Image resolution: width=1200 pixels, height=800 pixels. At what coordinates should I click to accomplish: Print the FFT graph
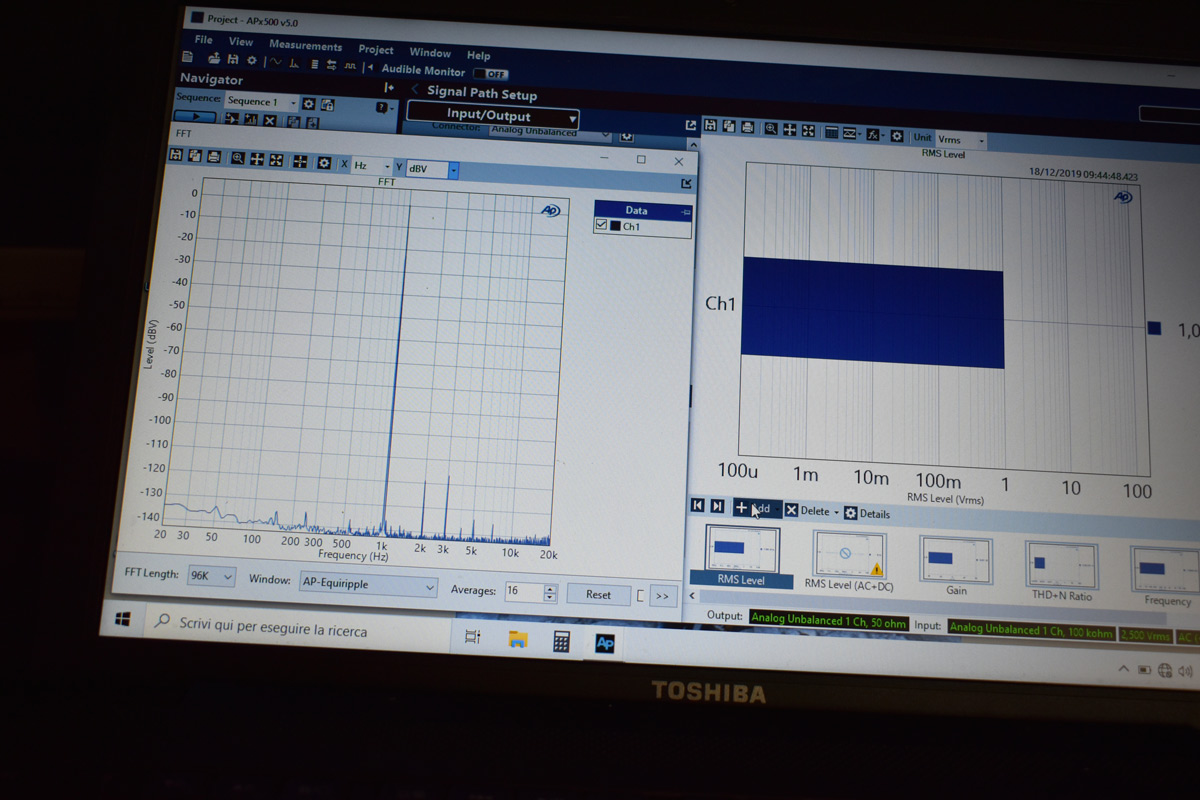click(213, 157)
